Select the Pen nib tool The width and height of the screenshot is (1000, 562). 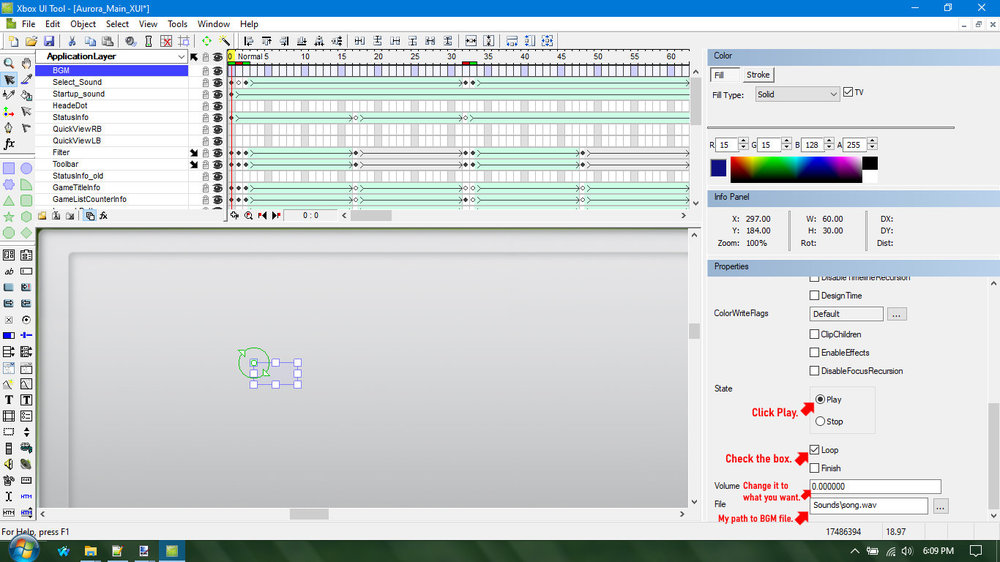coord(9,128)
